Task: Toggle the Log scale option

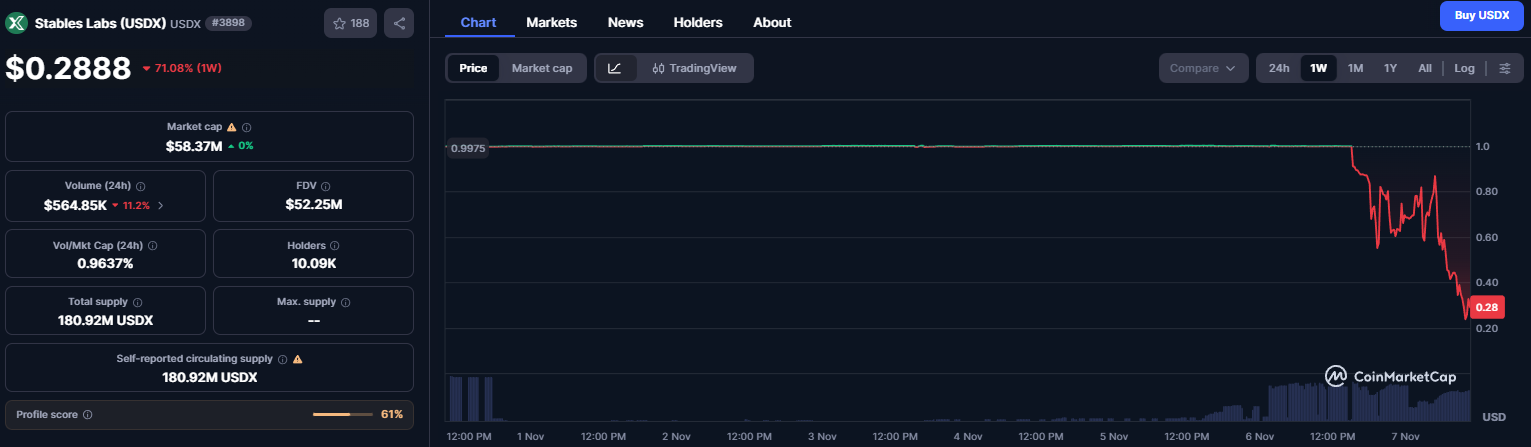Action: pyautogui.click(x=1464, y=68)
